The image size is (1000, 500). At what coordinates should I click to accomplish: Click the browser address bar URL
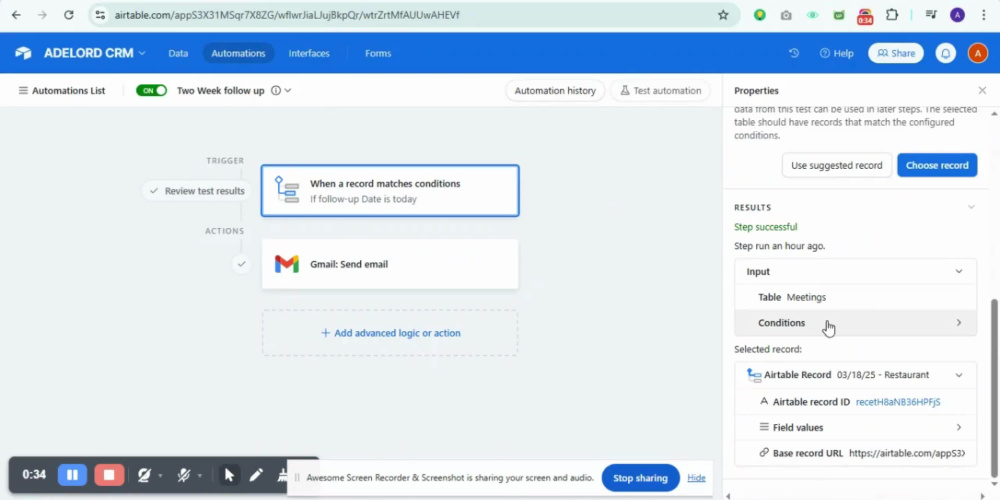coord(287,15)
